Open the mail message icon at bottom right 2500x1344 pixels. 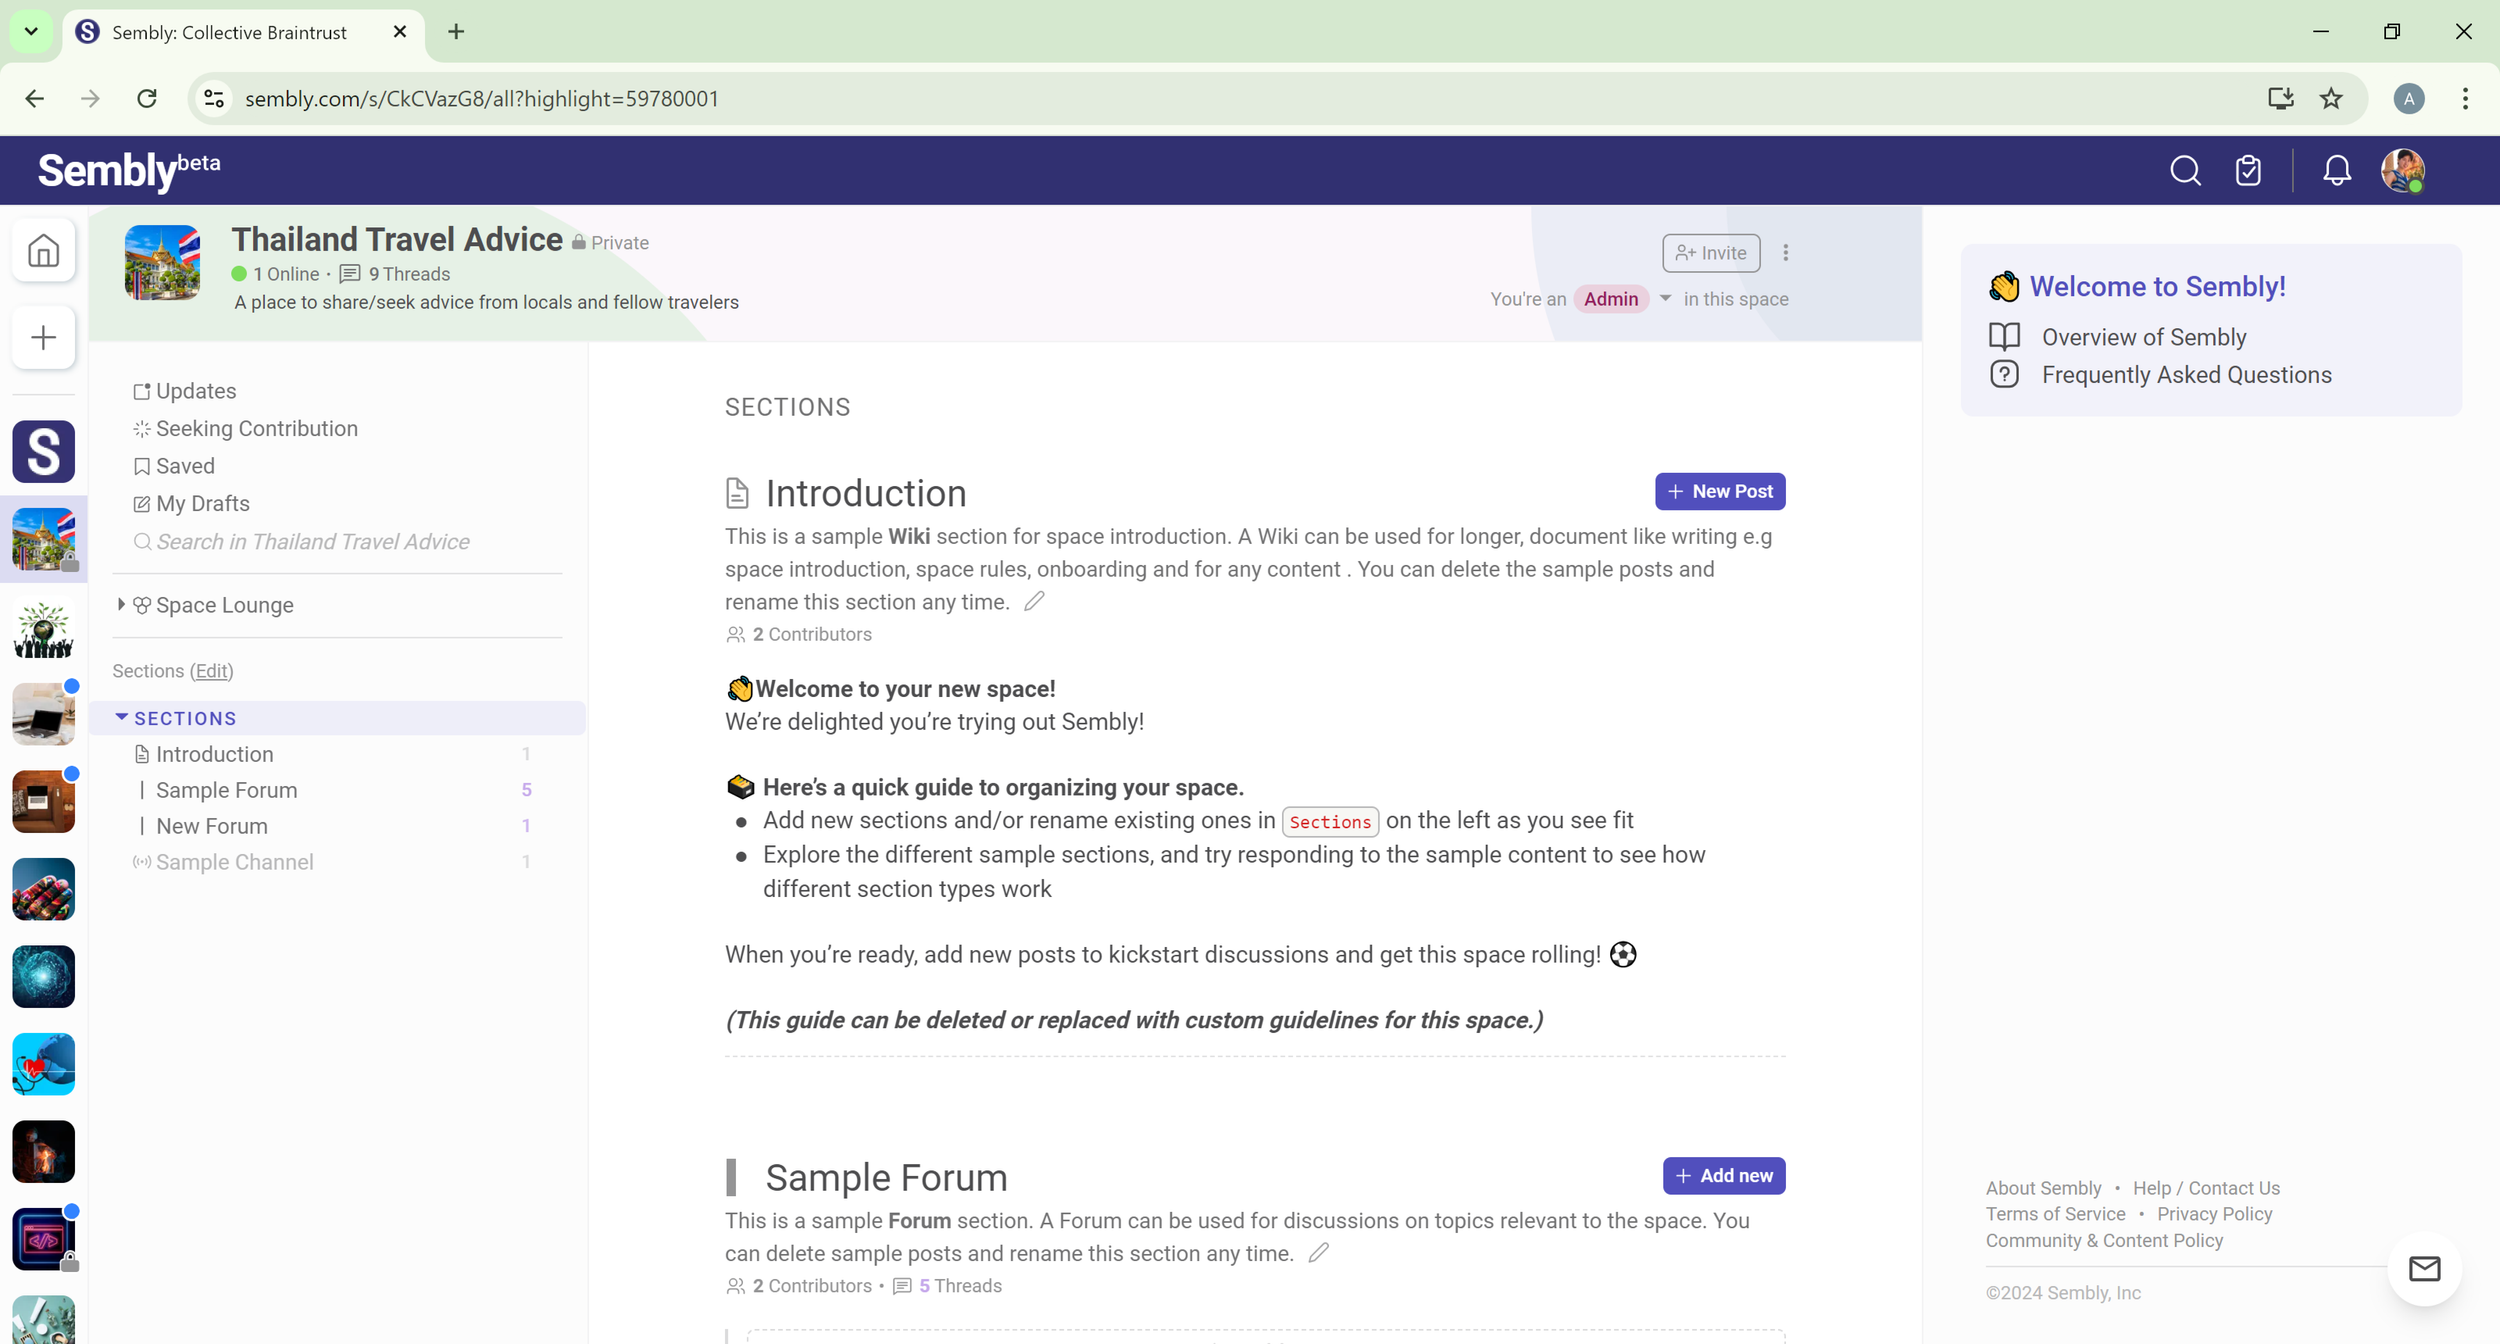2424,1269
